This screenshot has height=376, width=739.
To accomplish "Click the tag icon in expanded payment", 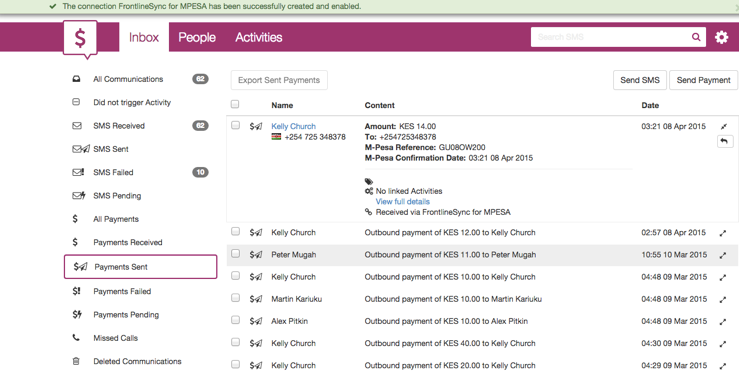I will point(369,181).
